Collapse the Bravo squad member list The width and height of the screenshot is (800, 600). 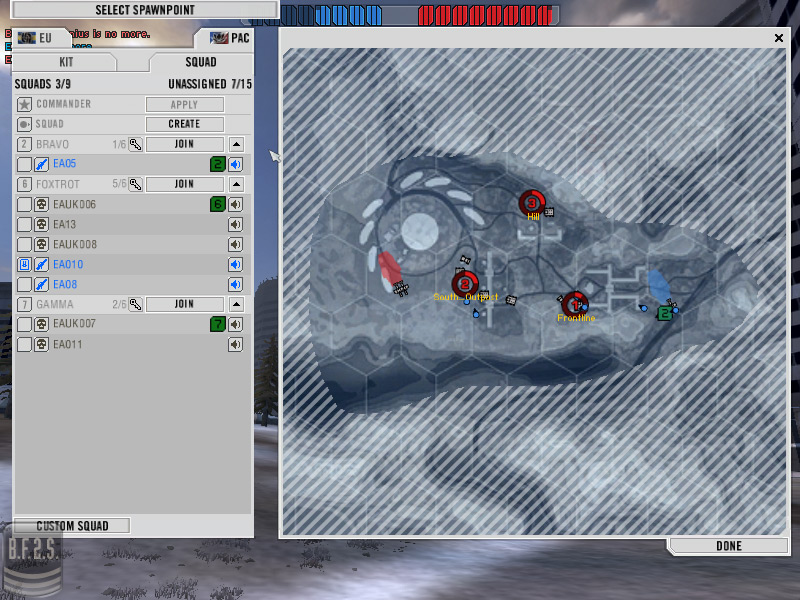(236, 144)
